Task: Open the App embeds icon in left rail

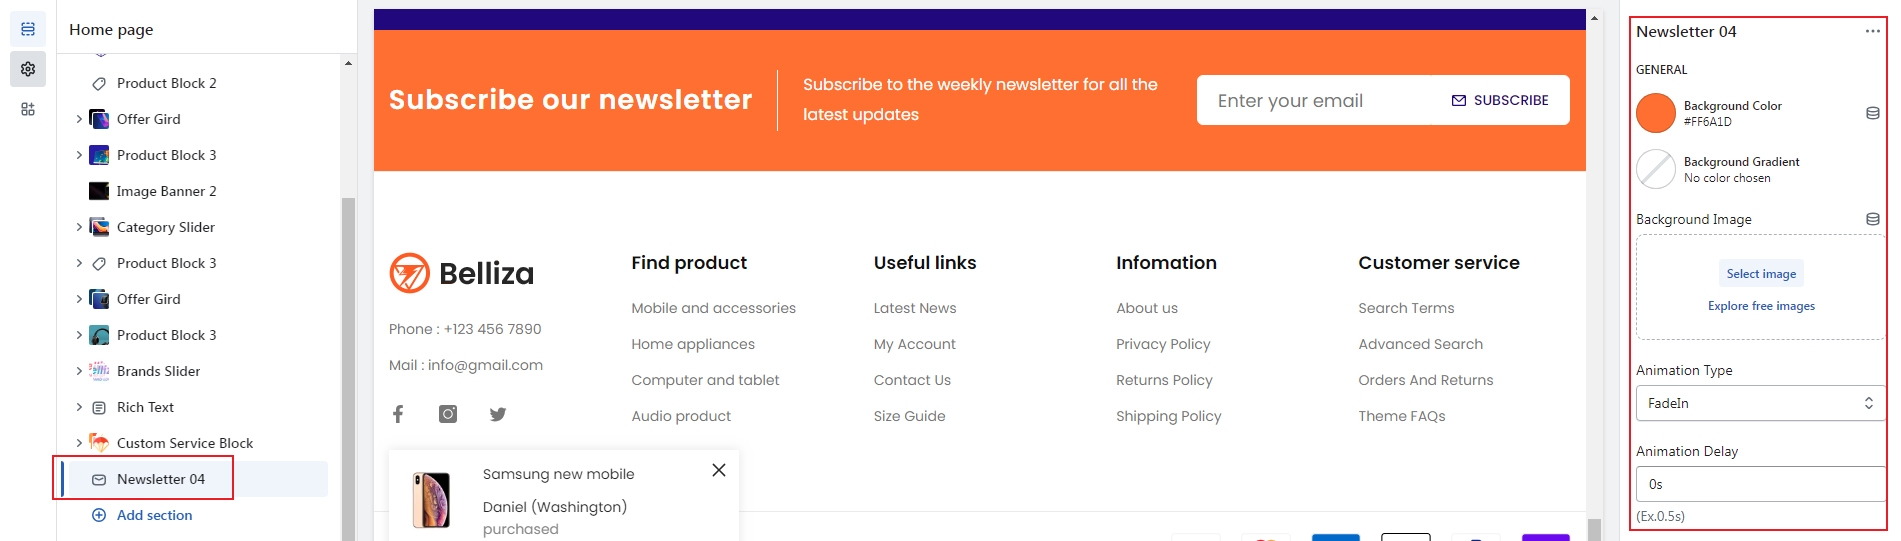Action: click(28, 109)
